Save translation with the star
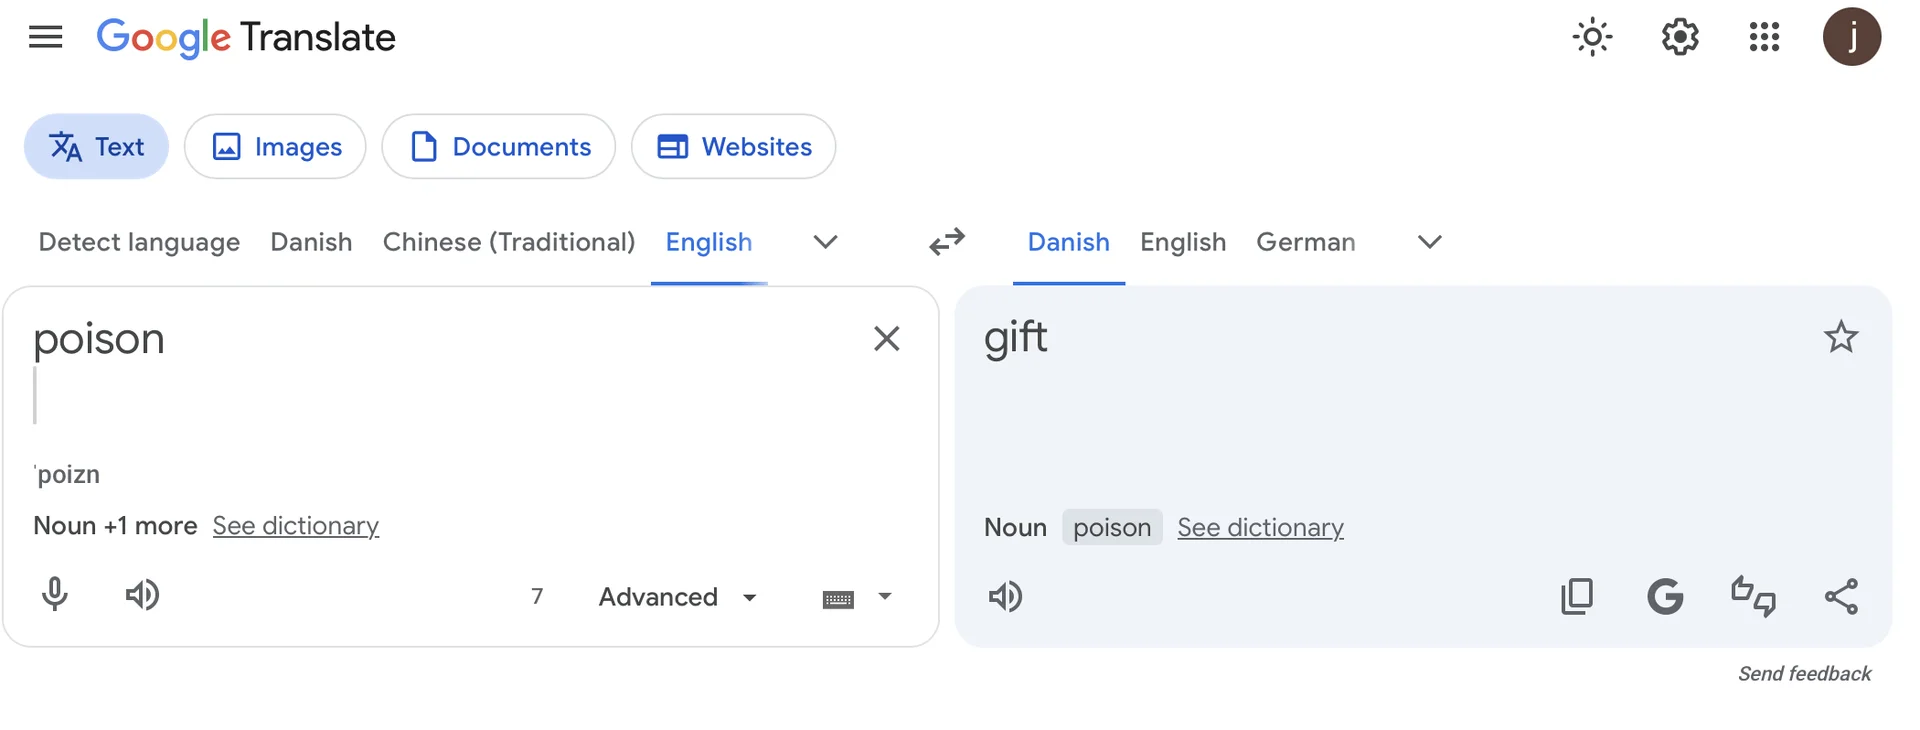Screen dimensions: 1920x730 pos(1841,338)
